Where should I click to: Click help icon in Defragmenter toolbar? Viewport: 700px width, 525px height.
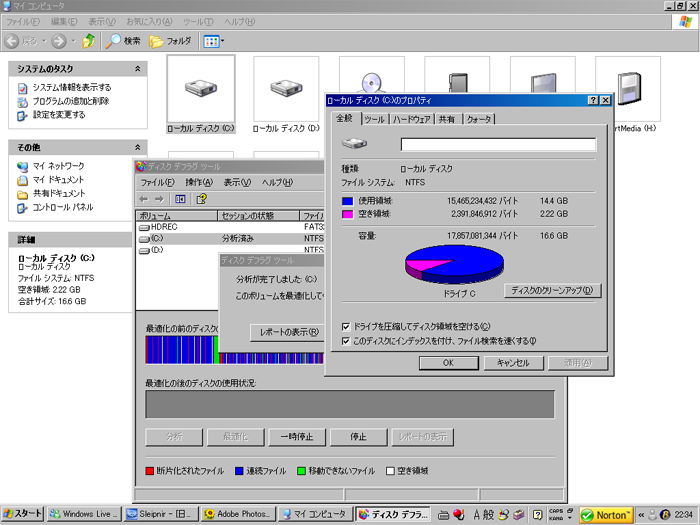click(201, 199)
